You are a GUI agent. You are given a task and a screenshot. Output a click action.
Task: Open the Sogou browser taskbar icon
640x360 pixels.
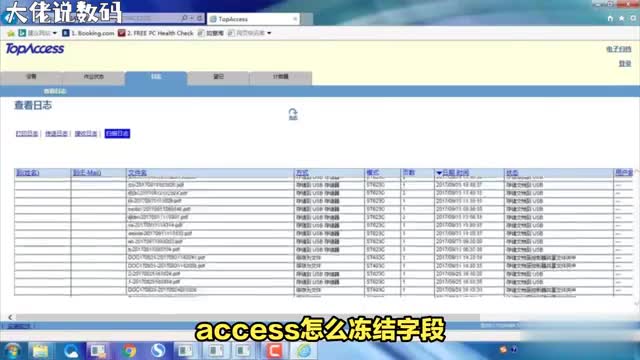click(x=158, y=351)
